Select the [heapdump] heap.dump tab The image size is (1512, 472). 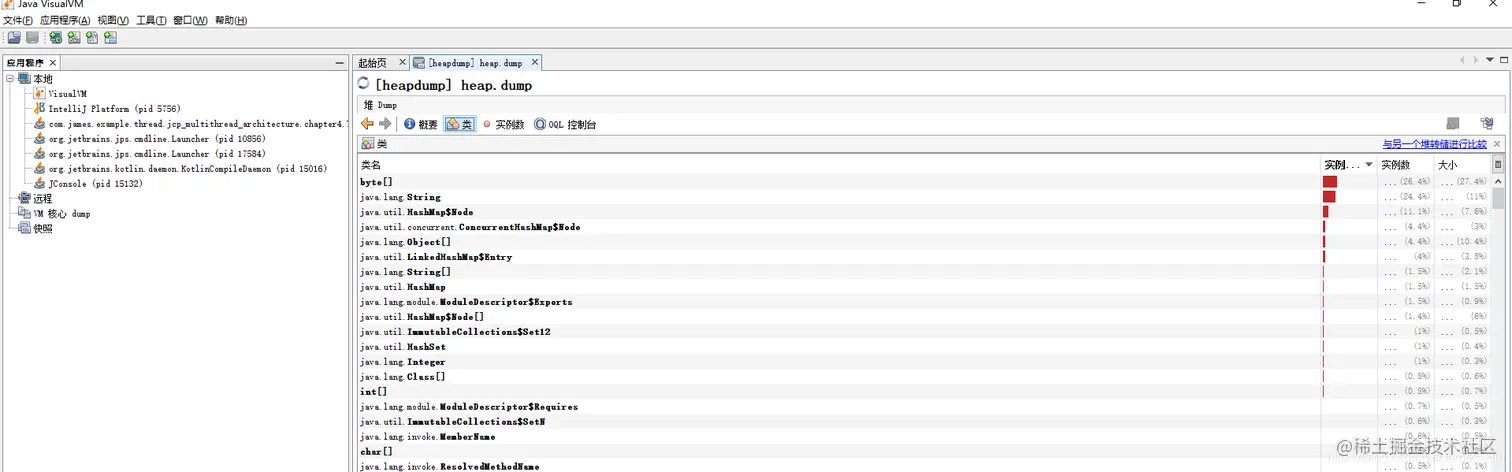point(475,63)
